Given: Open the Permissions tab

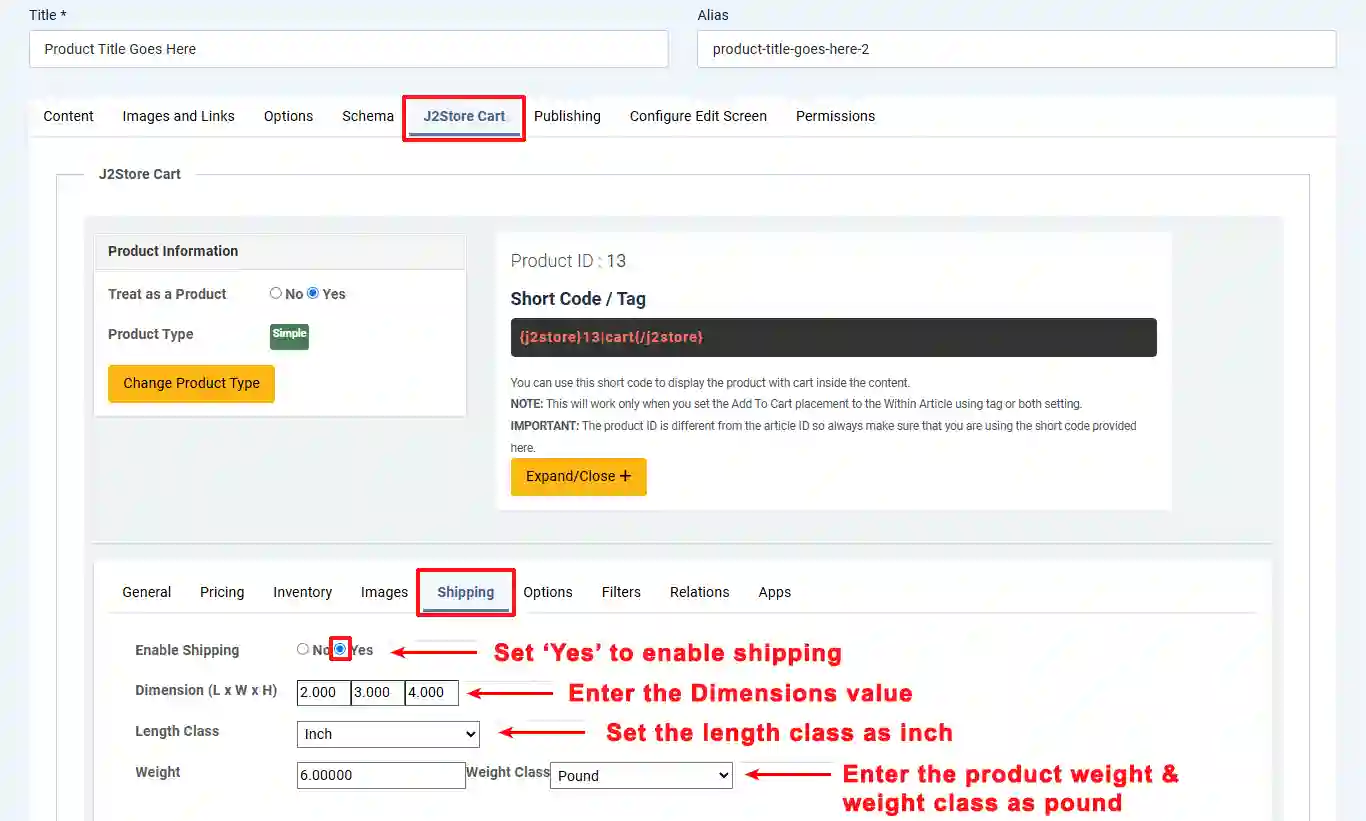Looking at the screenshot, I should [835, 116].
